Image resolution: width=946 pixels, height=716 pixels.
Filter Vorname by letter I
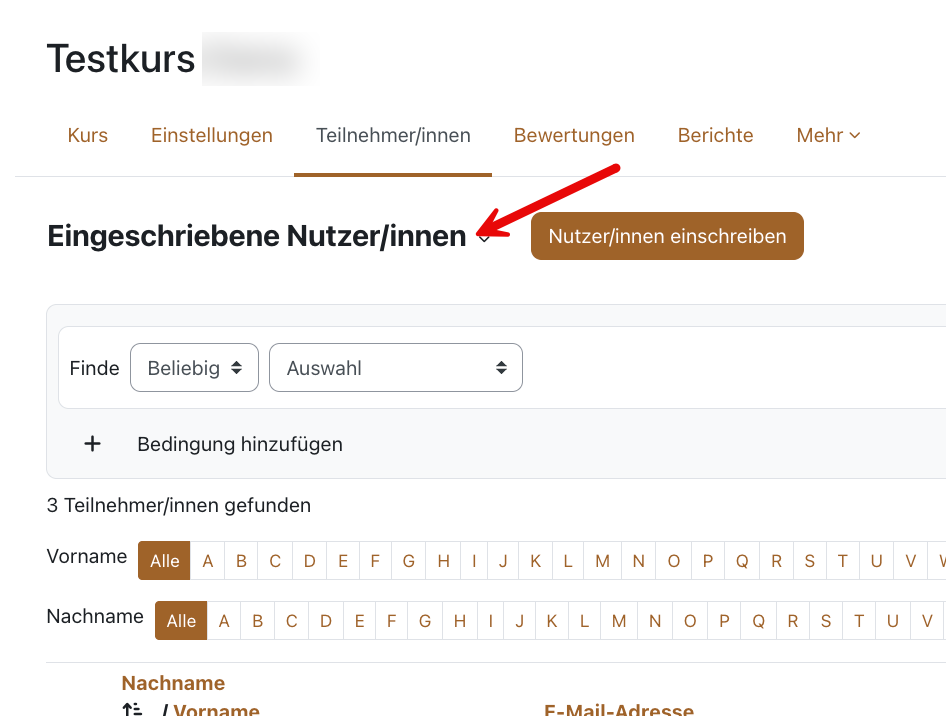click(474, 561)
